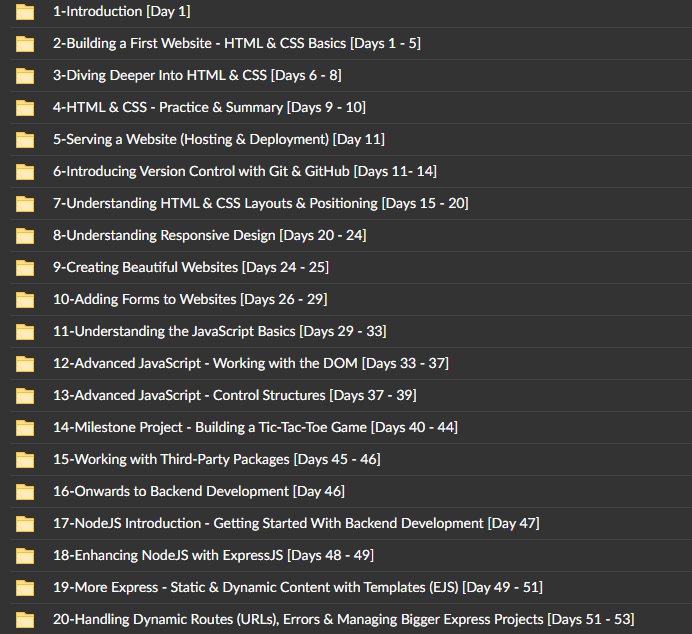Click folder icon for 16-Onwards to Backend Development
This screenshot has width=692, height=634.
click(x=25, y=491)
